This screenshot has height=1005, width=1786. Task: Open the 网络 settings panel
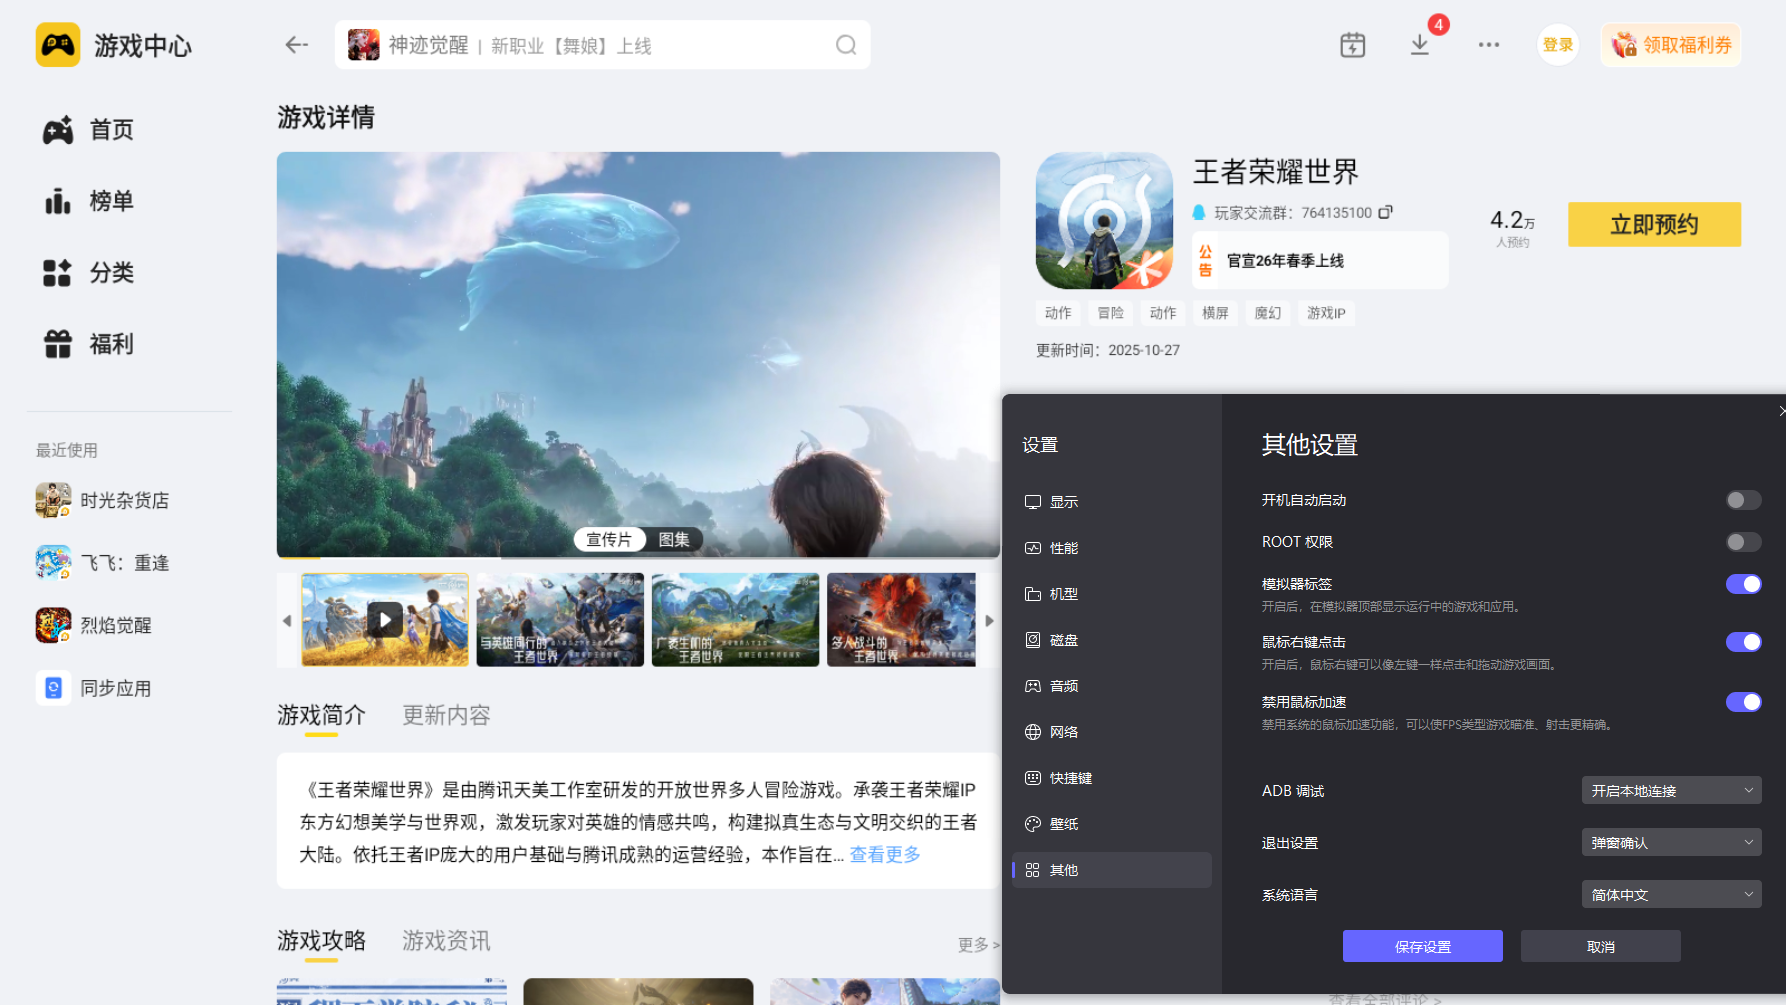[1064, 731]
